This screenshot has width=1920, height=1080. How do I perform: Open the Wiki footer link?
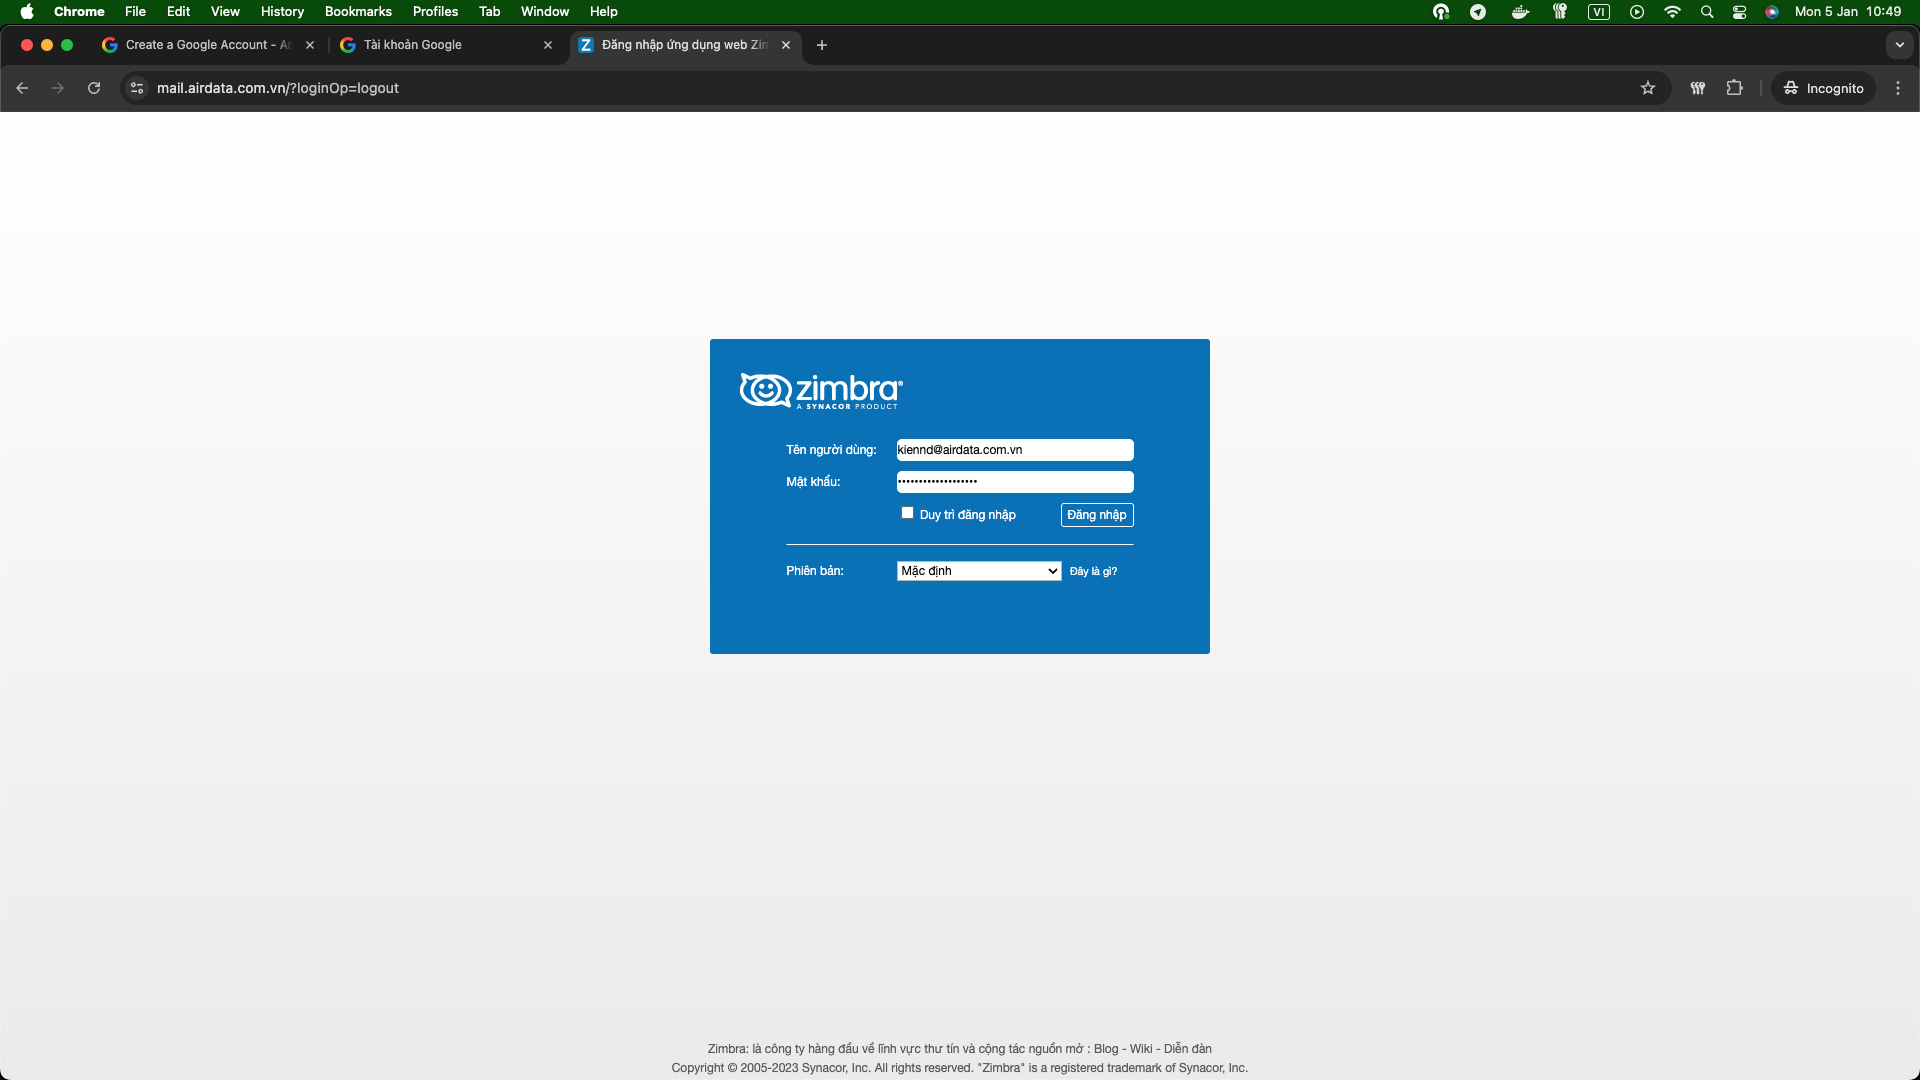pyautogui.click(x=1140, y=1049)
